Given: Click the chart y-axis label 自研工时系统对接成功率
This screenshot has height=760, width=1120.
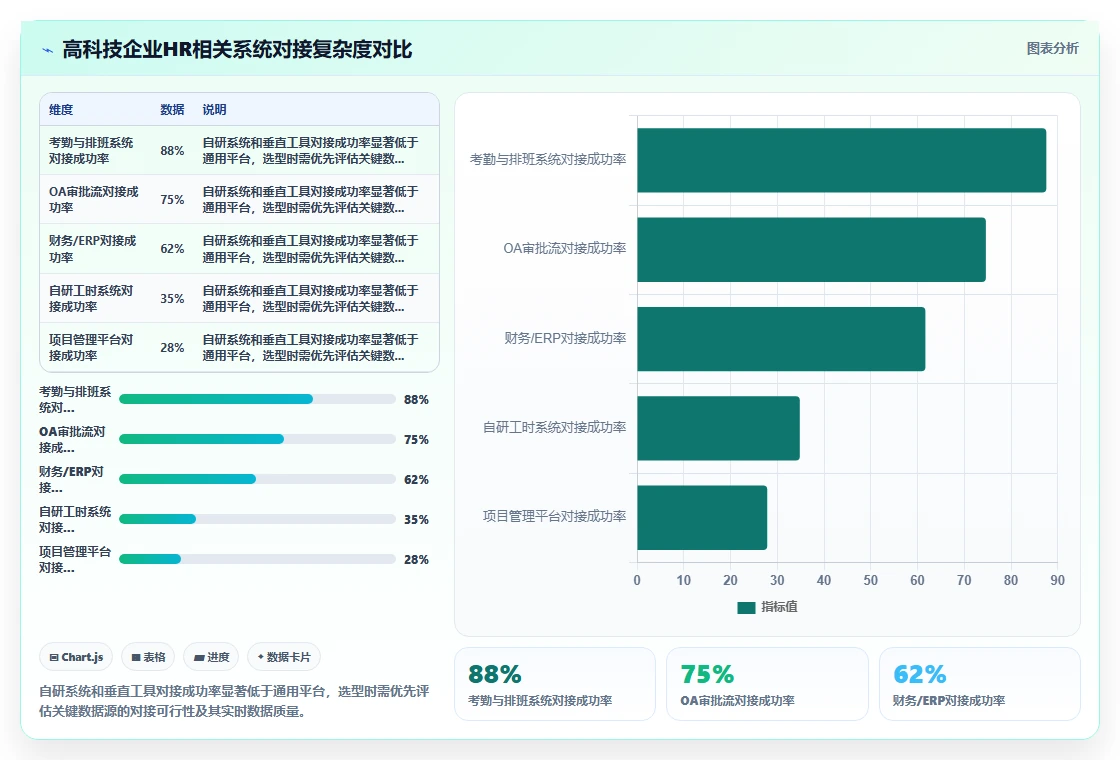Looking at the screenshot, I should [554, 427].
